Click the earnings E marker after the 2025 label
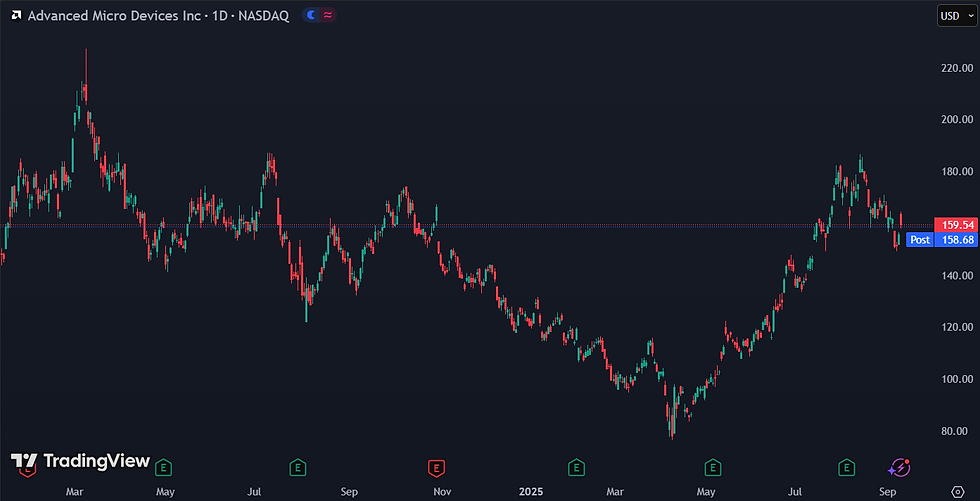 576,466
